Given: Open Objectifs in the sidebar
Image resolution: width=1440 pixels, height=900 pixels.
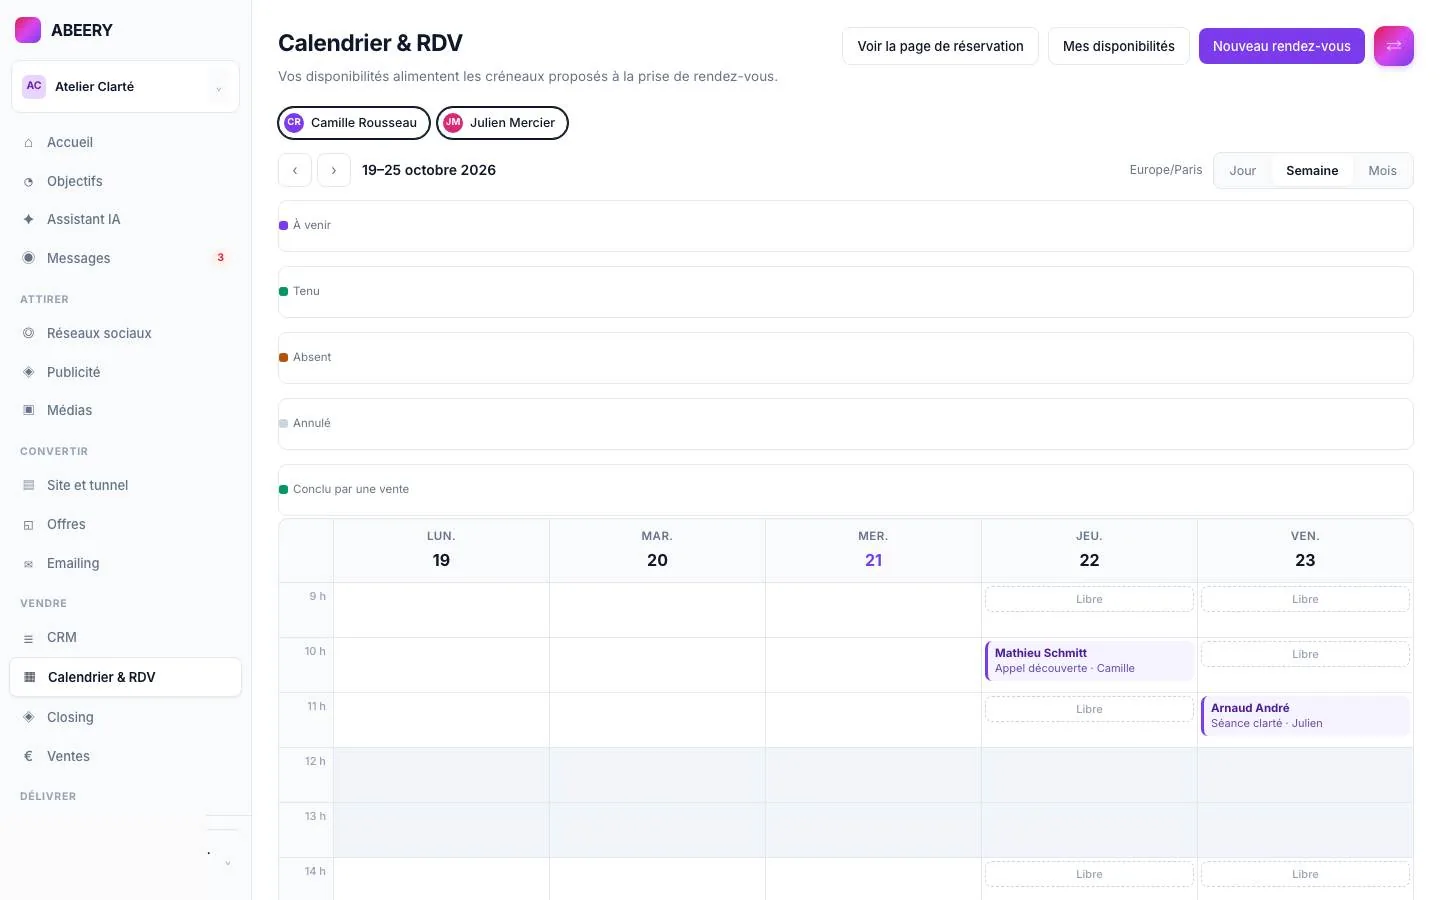Looking at the screenshot, I should [x=125, y=181].
